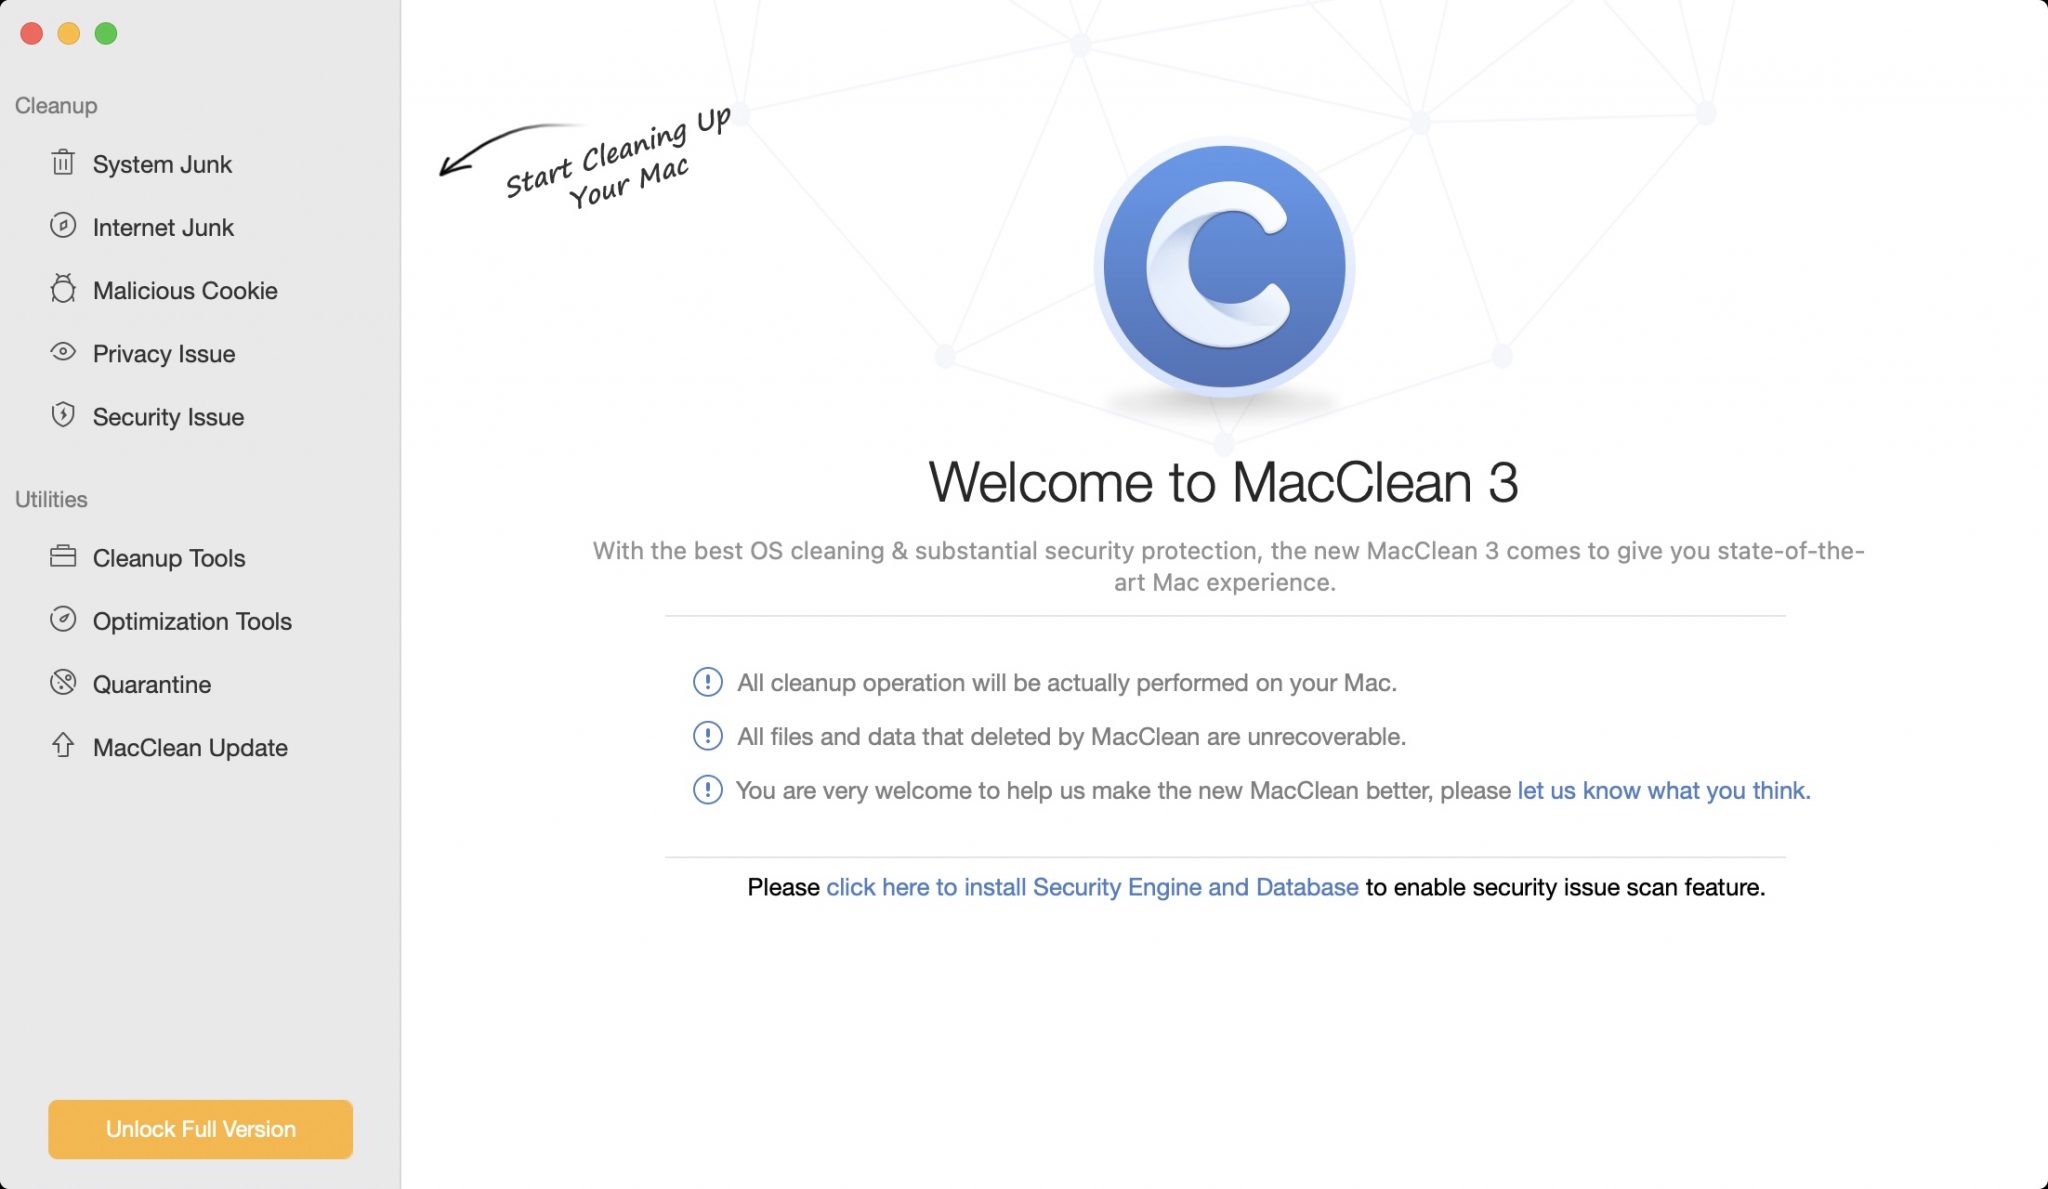This screenshot has height=1189, width=2048.
Task: Expand the Utilities section in sidebar
Action: pyautogui.click(x=51, y=498)
